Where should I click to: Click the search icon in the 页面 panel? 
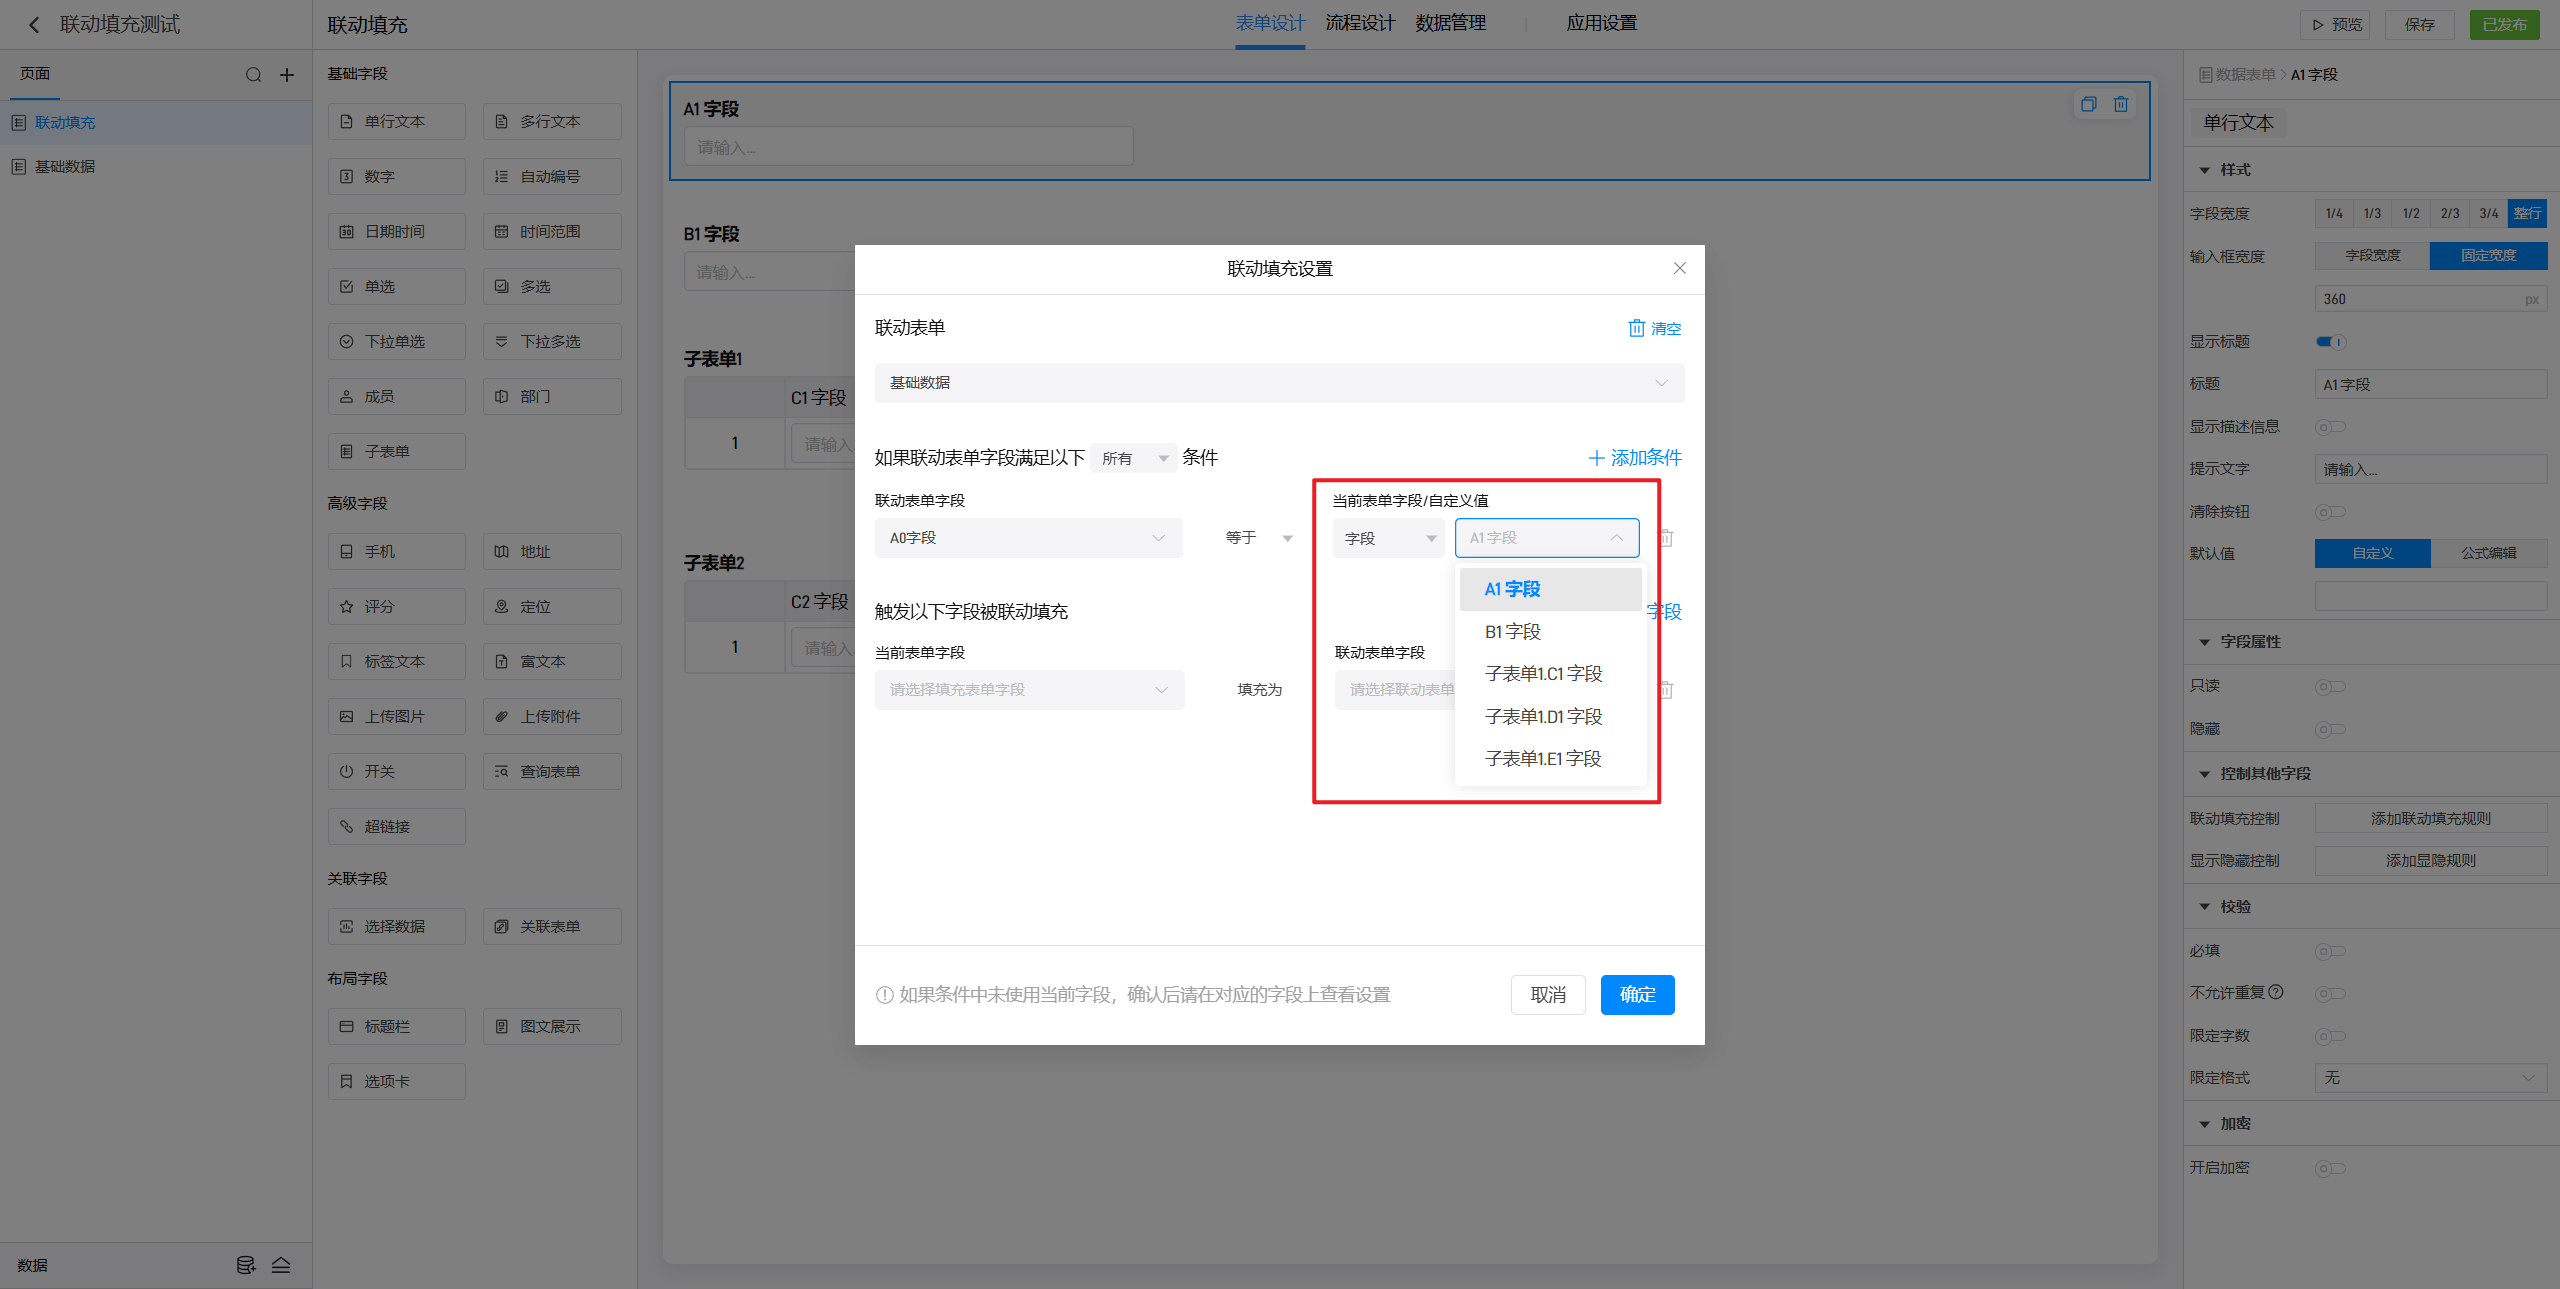point(253,75)
